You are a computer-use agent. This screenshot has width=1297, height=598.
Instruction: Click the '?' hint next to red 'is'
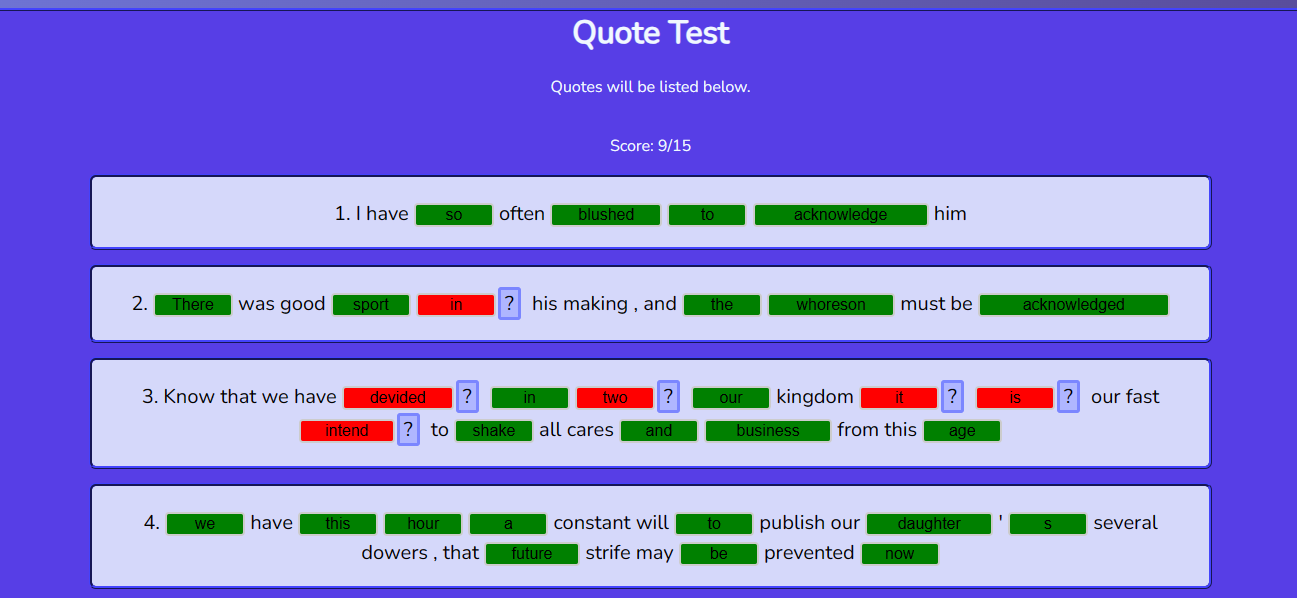[x=1068, y=396]
